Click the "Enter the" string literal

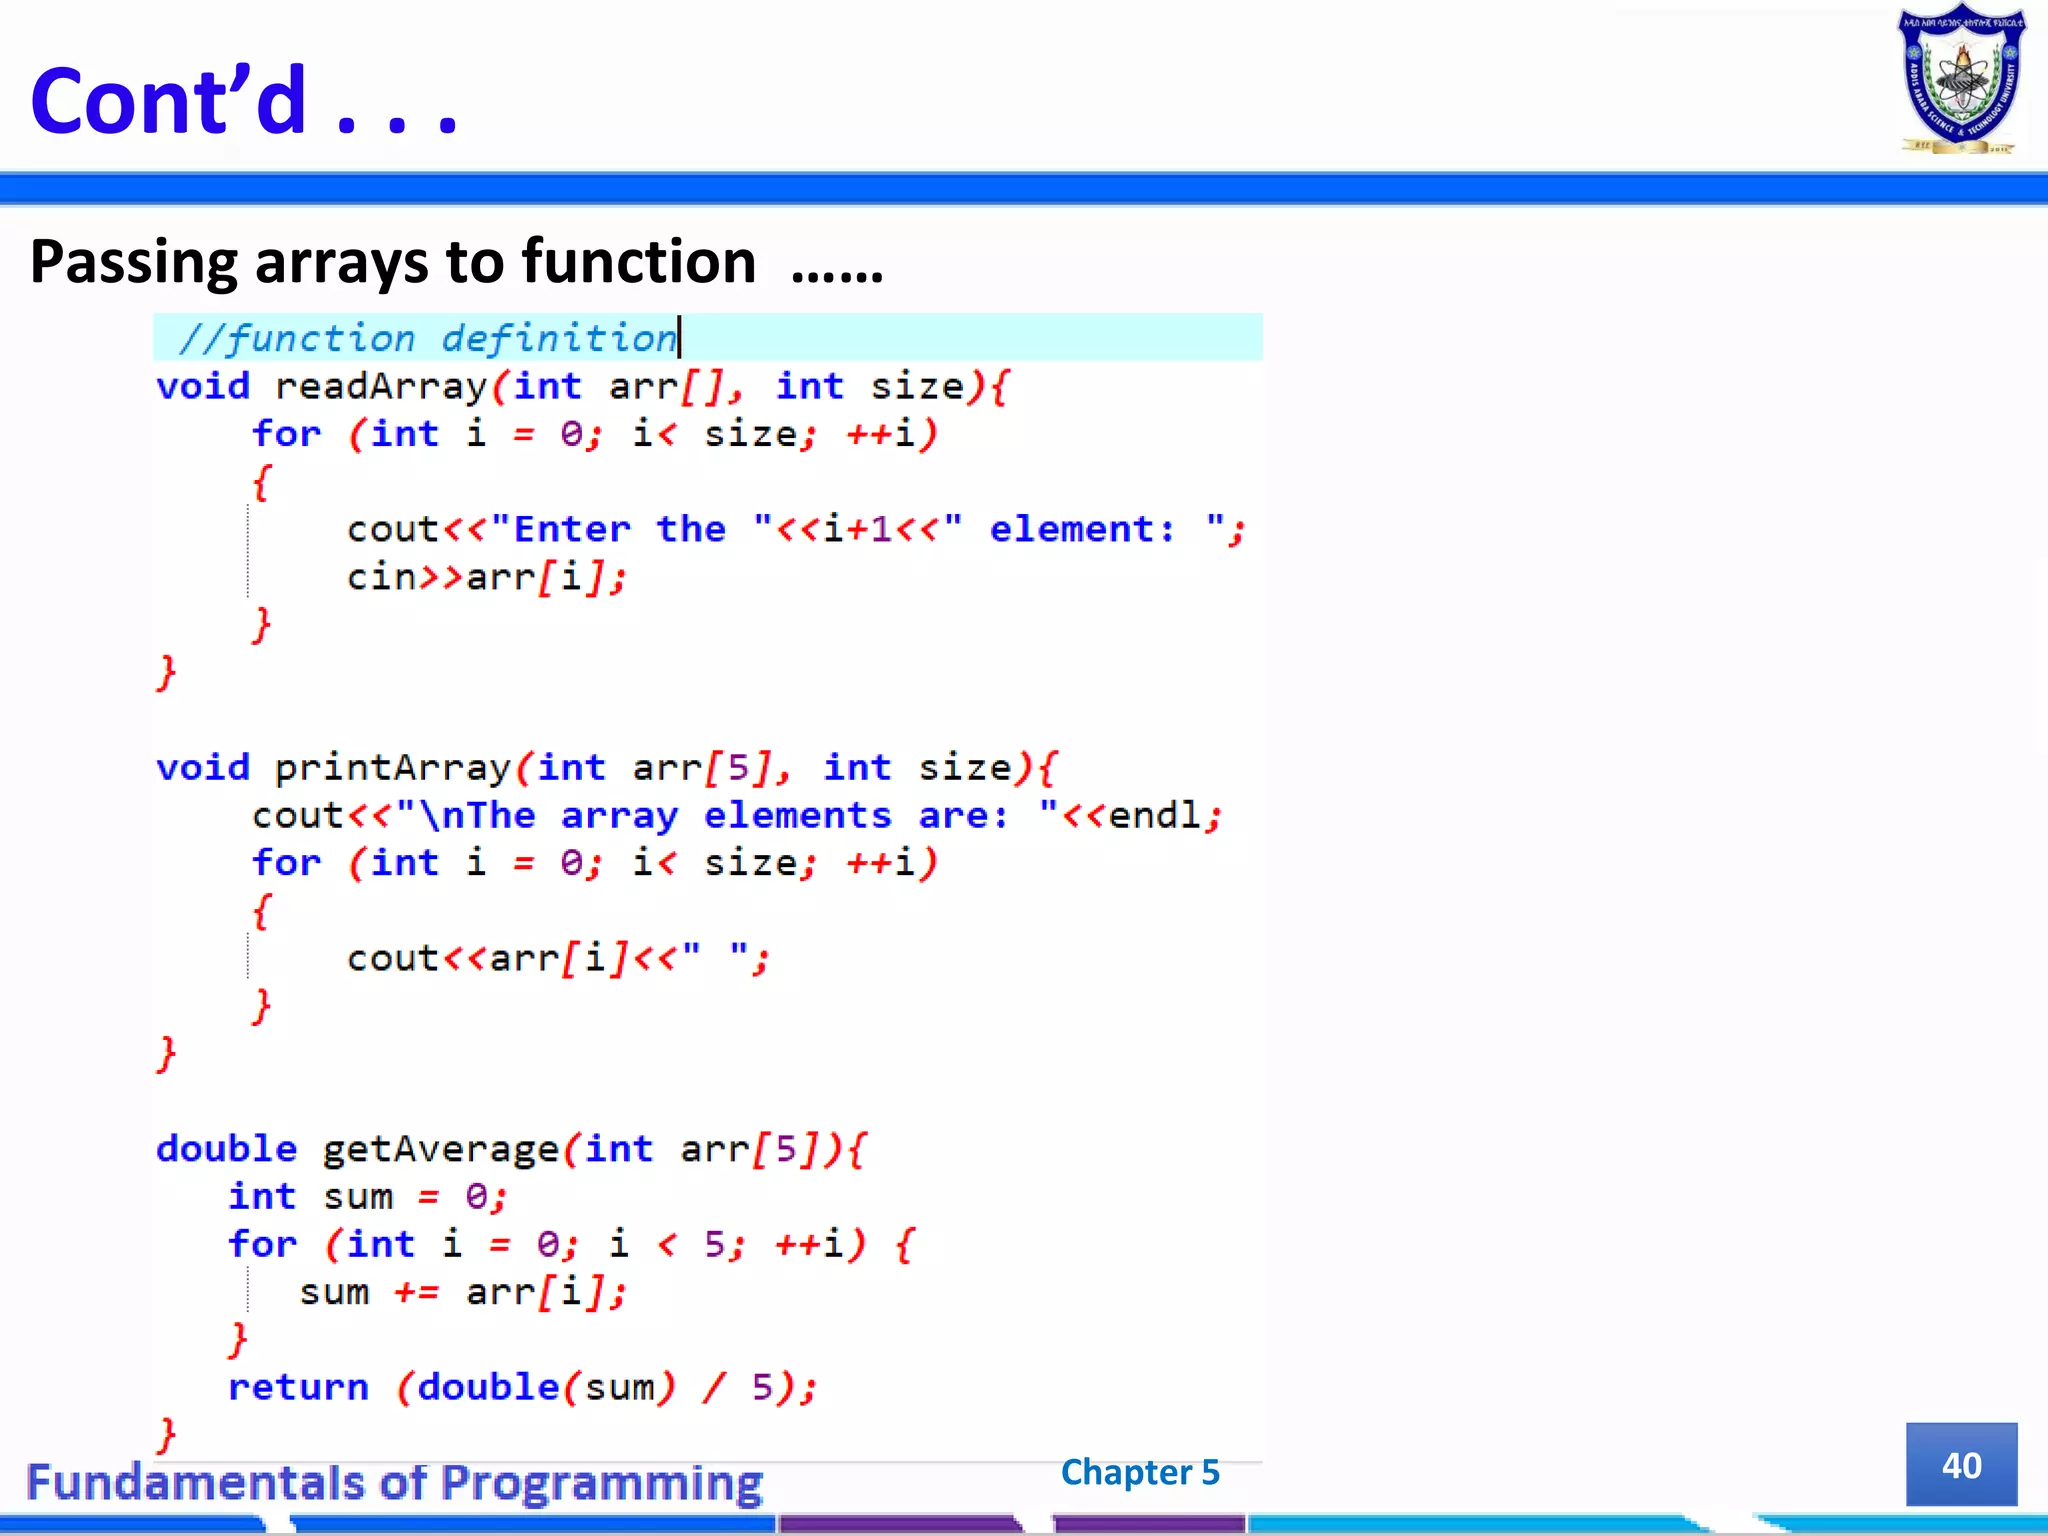pos(618,529)
